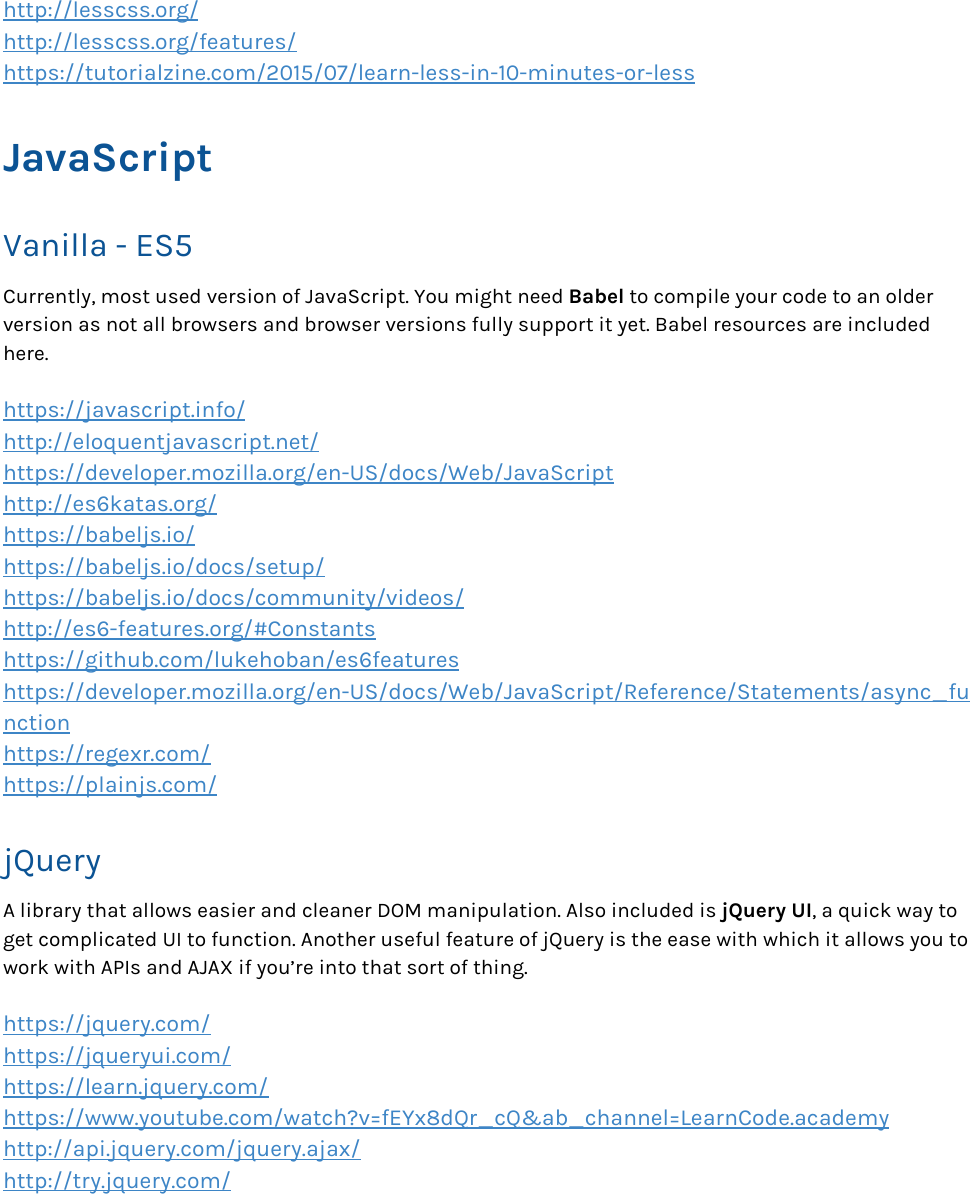Visit the lesscss.org features page link
Viewport: 970px width, 1194px height.
click(x=150, y=42)
